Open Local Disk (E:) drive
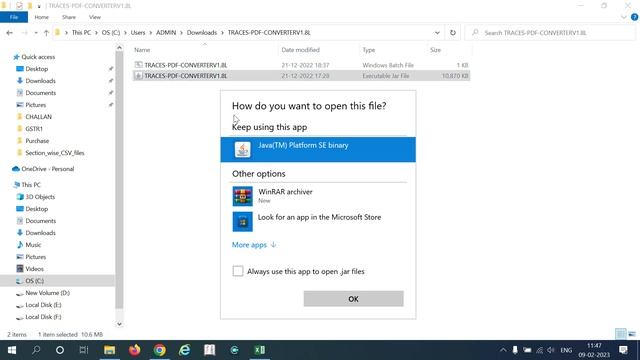640x360 pixels. [x=43, y=305]
